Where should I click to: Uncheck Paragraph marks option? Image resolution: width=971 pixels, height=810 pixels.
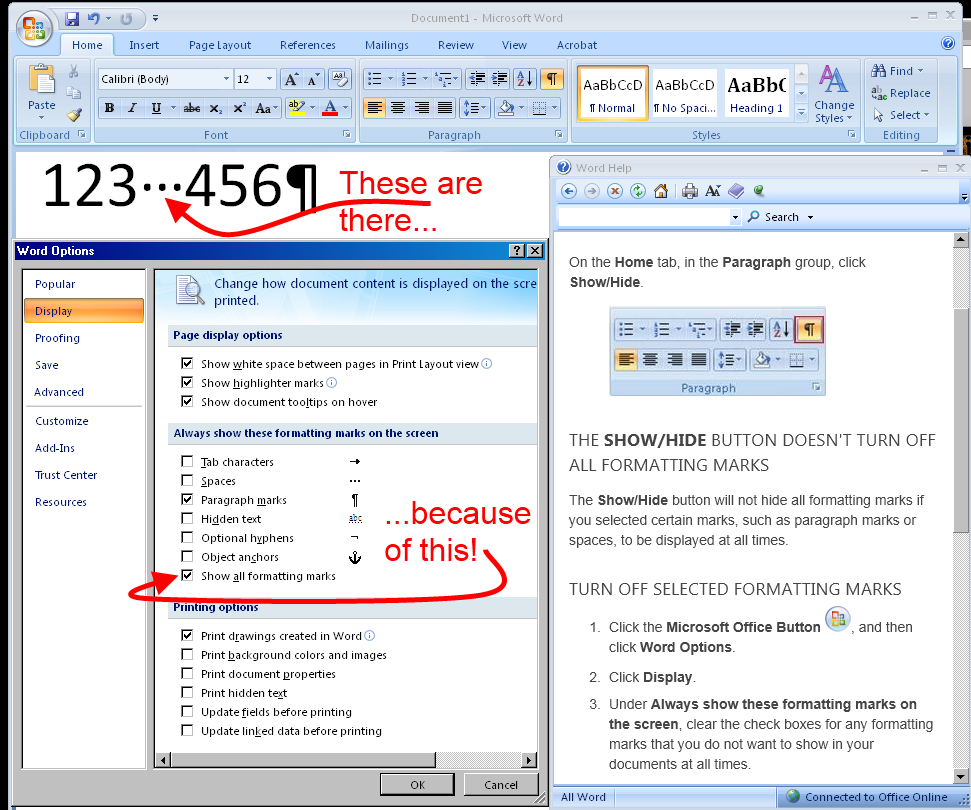(187, 500)
